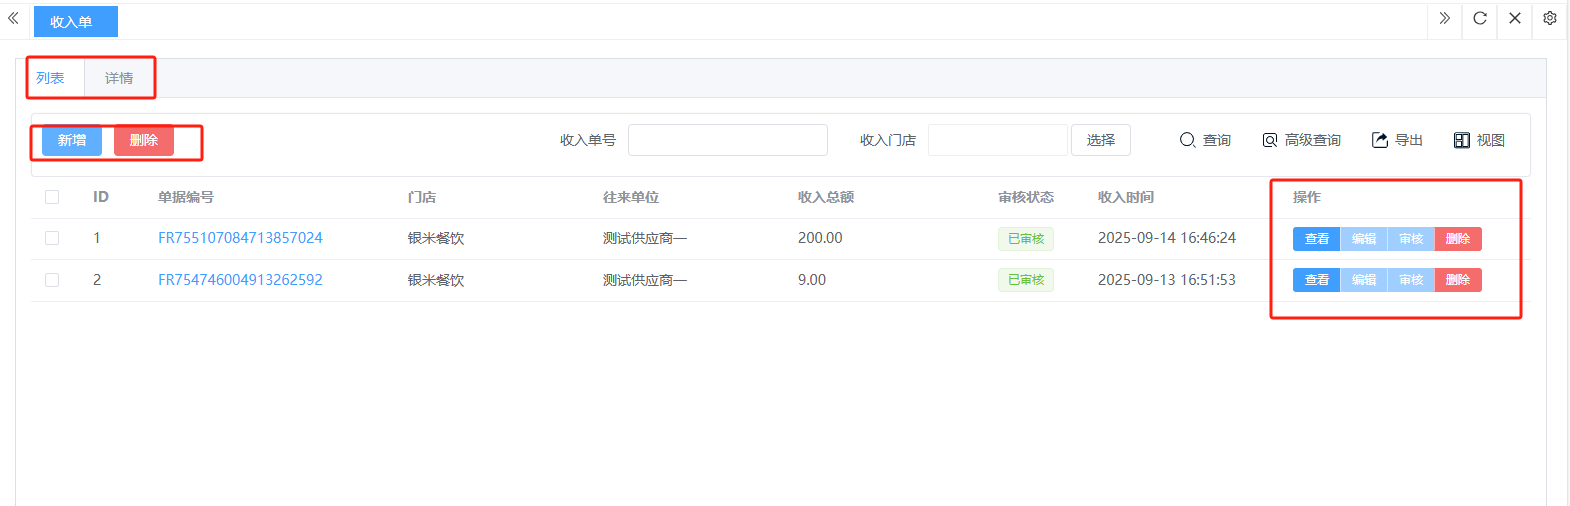Open receipt link FR755107084713857024
The height and width of the screenshot is (506, 1570).
tap(240, 238)
